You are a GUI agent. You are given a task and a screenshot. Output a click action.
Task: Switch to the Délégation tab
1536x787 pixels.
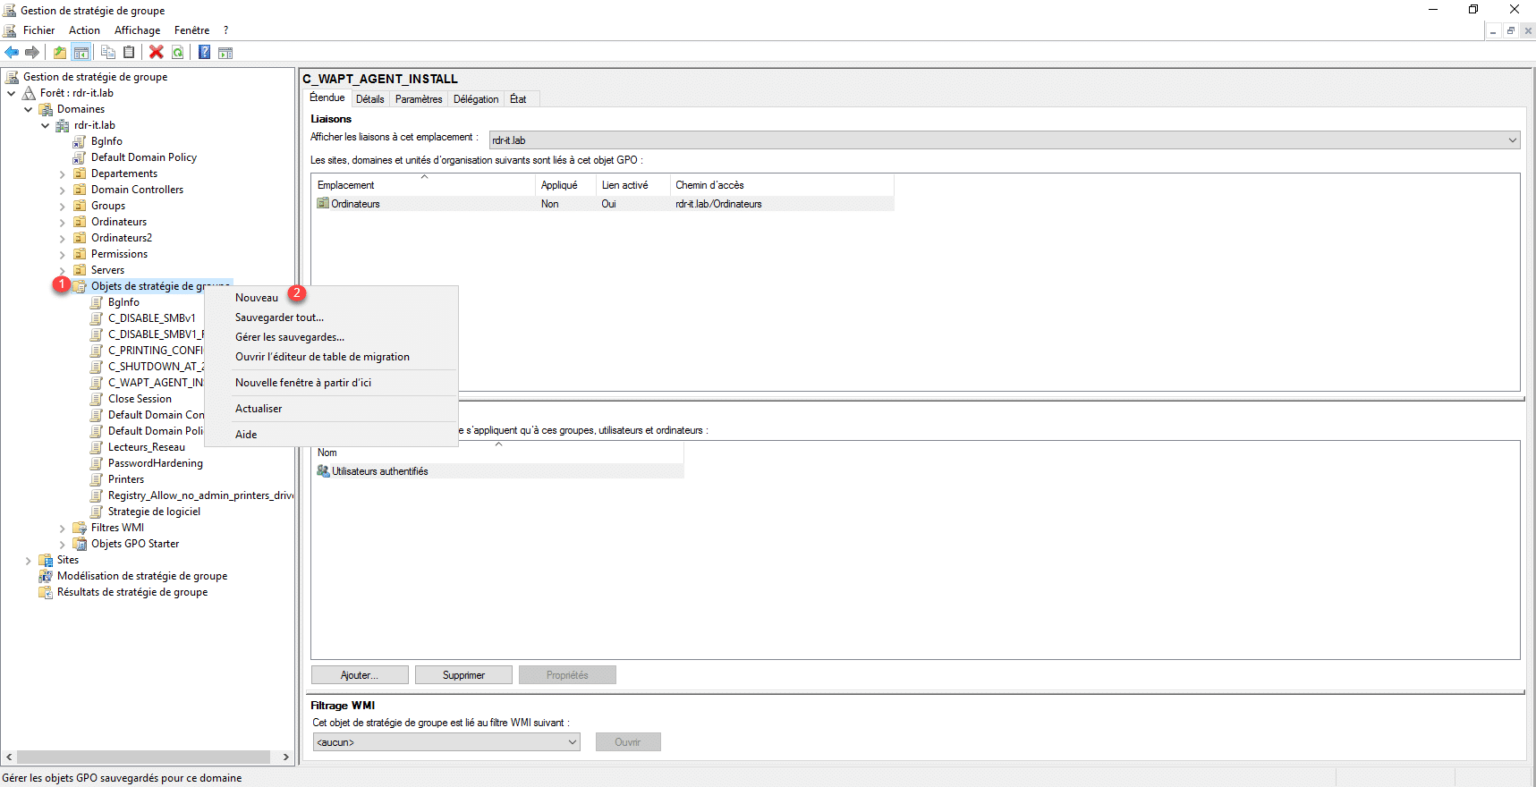[x=476, y=99]
